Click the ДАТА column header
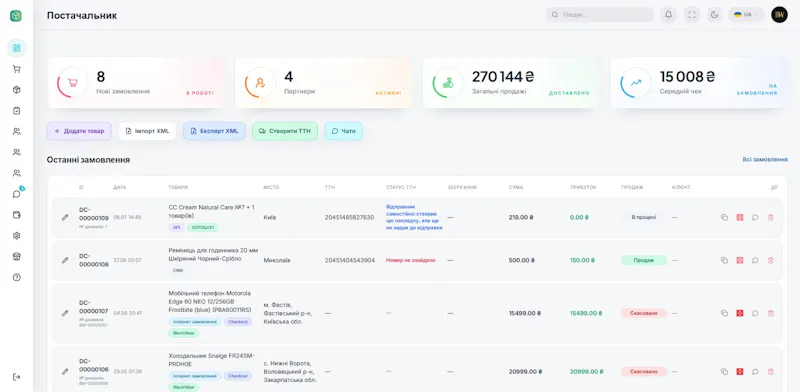 (x=119, y=187)
